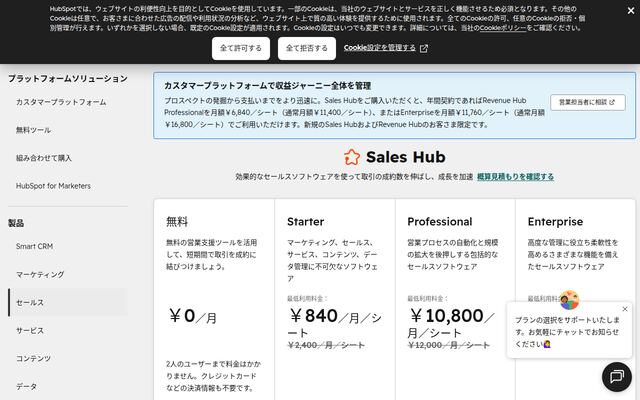Select カスタマープラットフォーム in the sidebar

(61, 102)
